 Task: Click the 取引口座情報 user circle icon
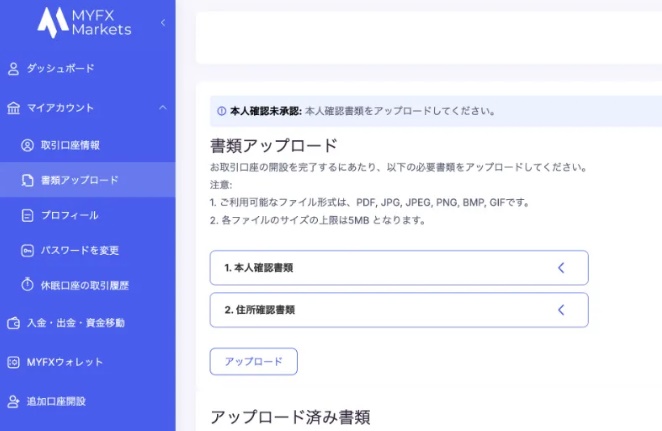pyautogui.click(x=27, y=145)
